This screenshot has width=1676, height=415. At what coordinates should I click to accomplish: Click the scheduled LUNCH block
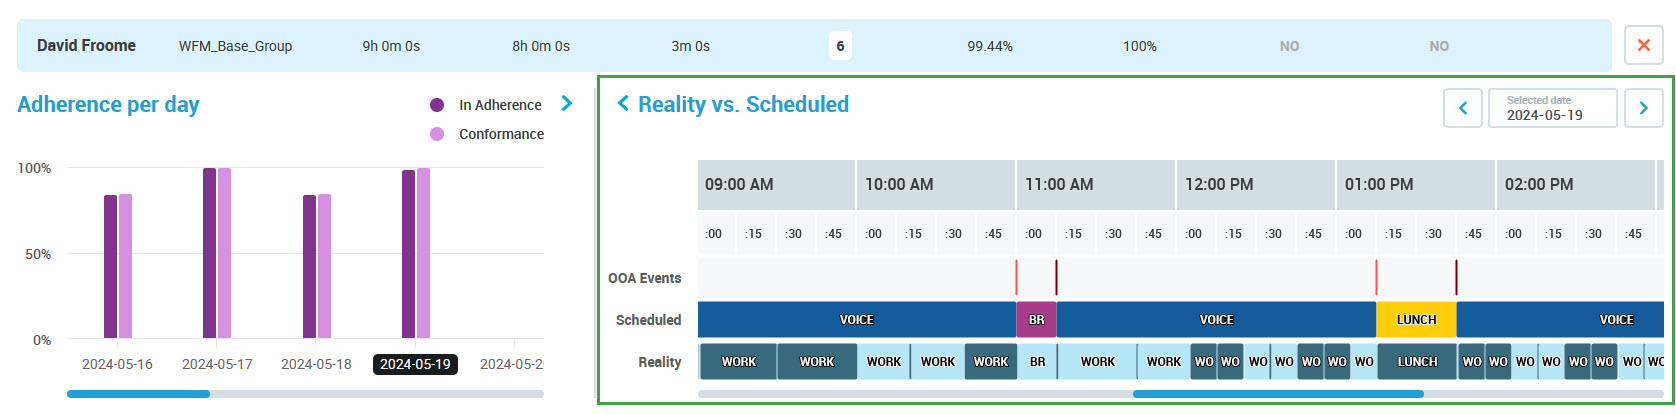point(1416,320)
